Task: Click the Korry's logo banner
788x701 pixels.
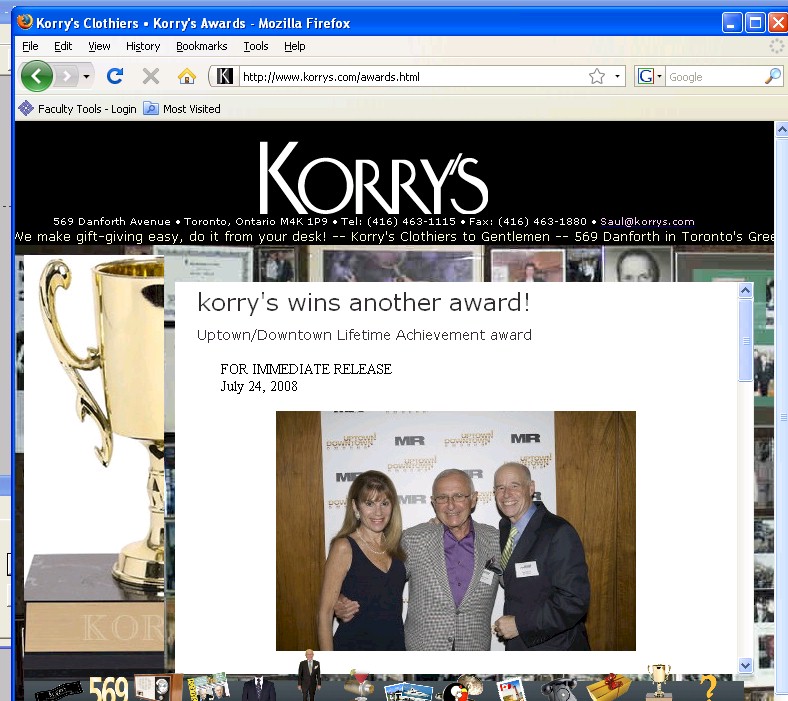Action: [373, 178]
